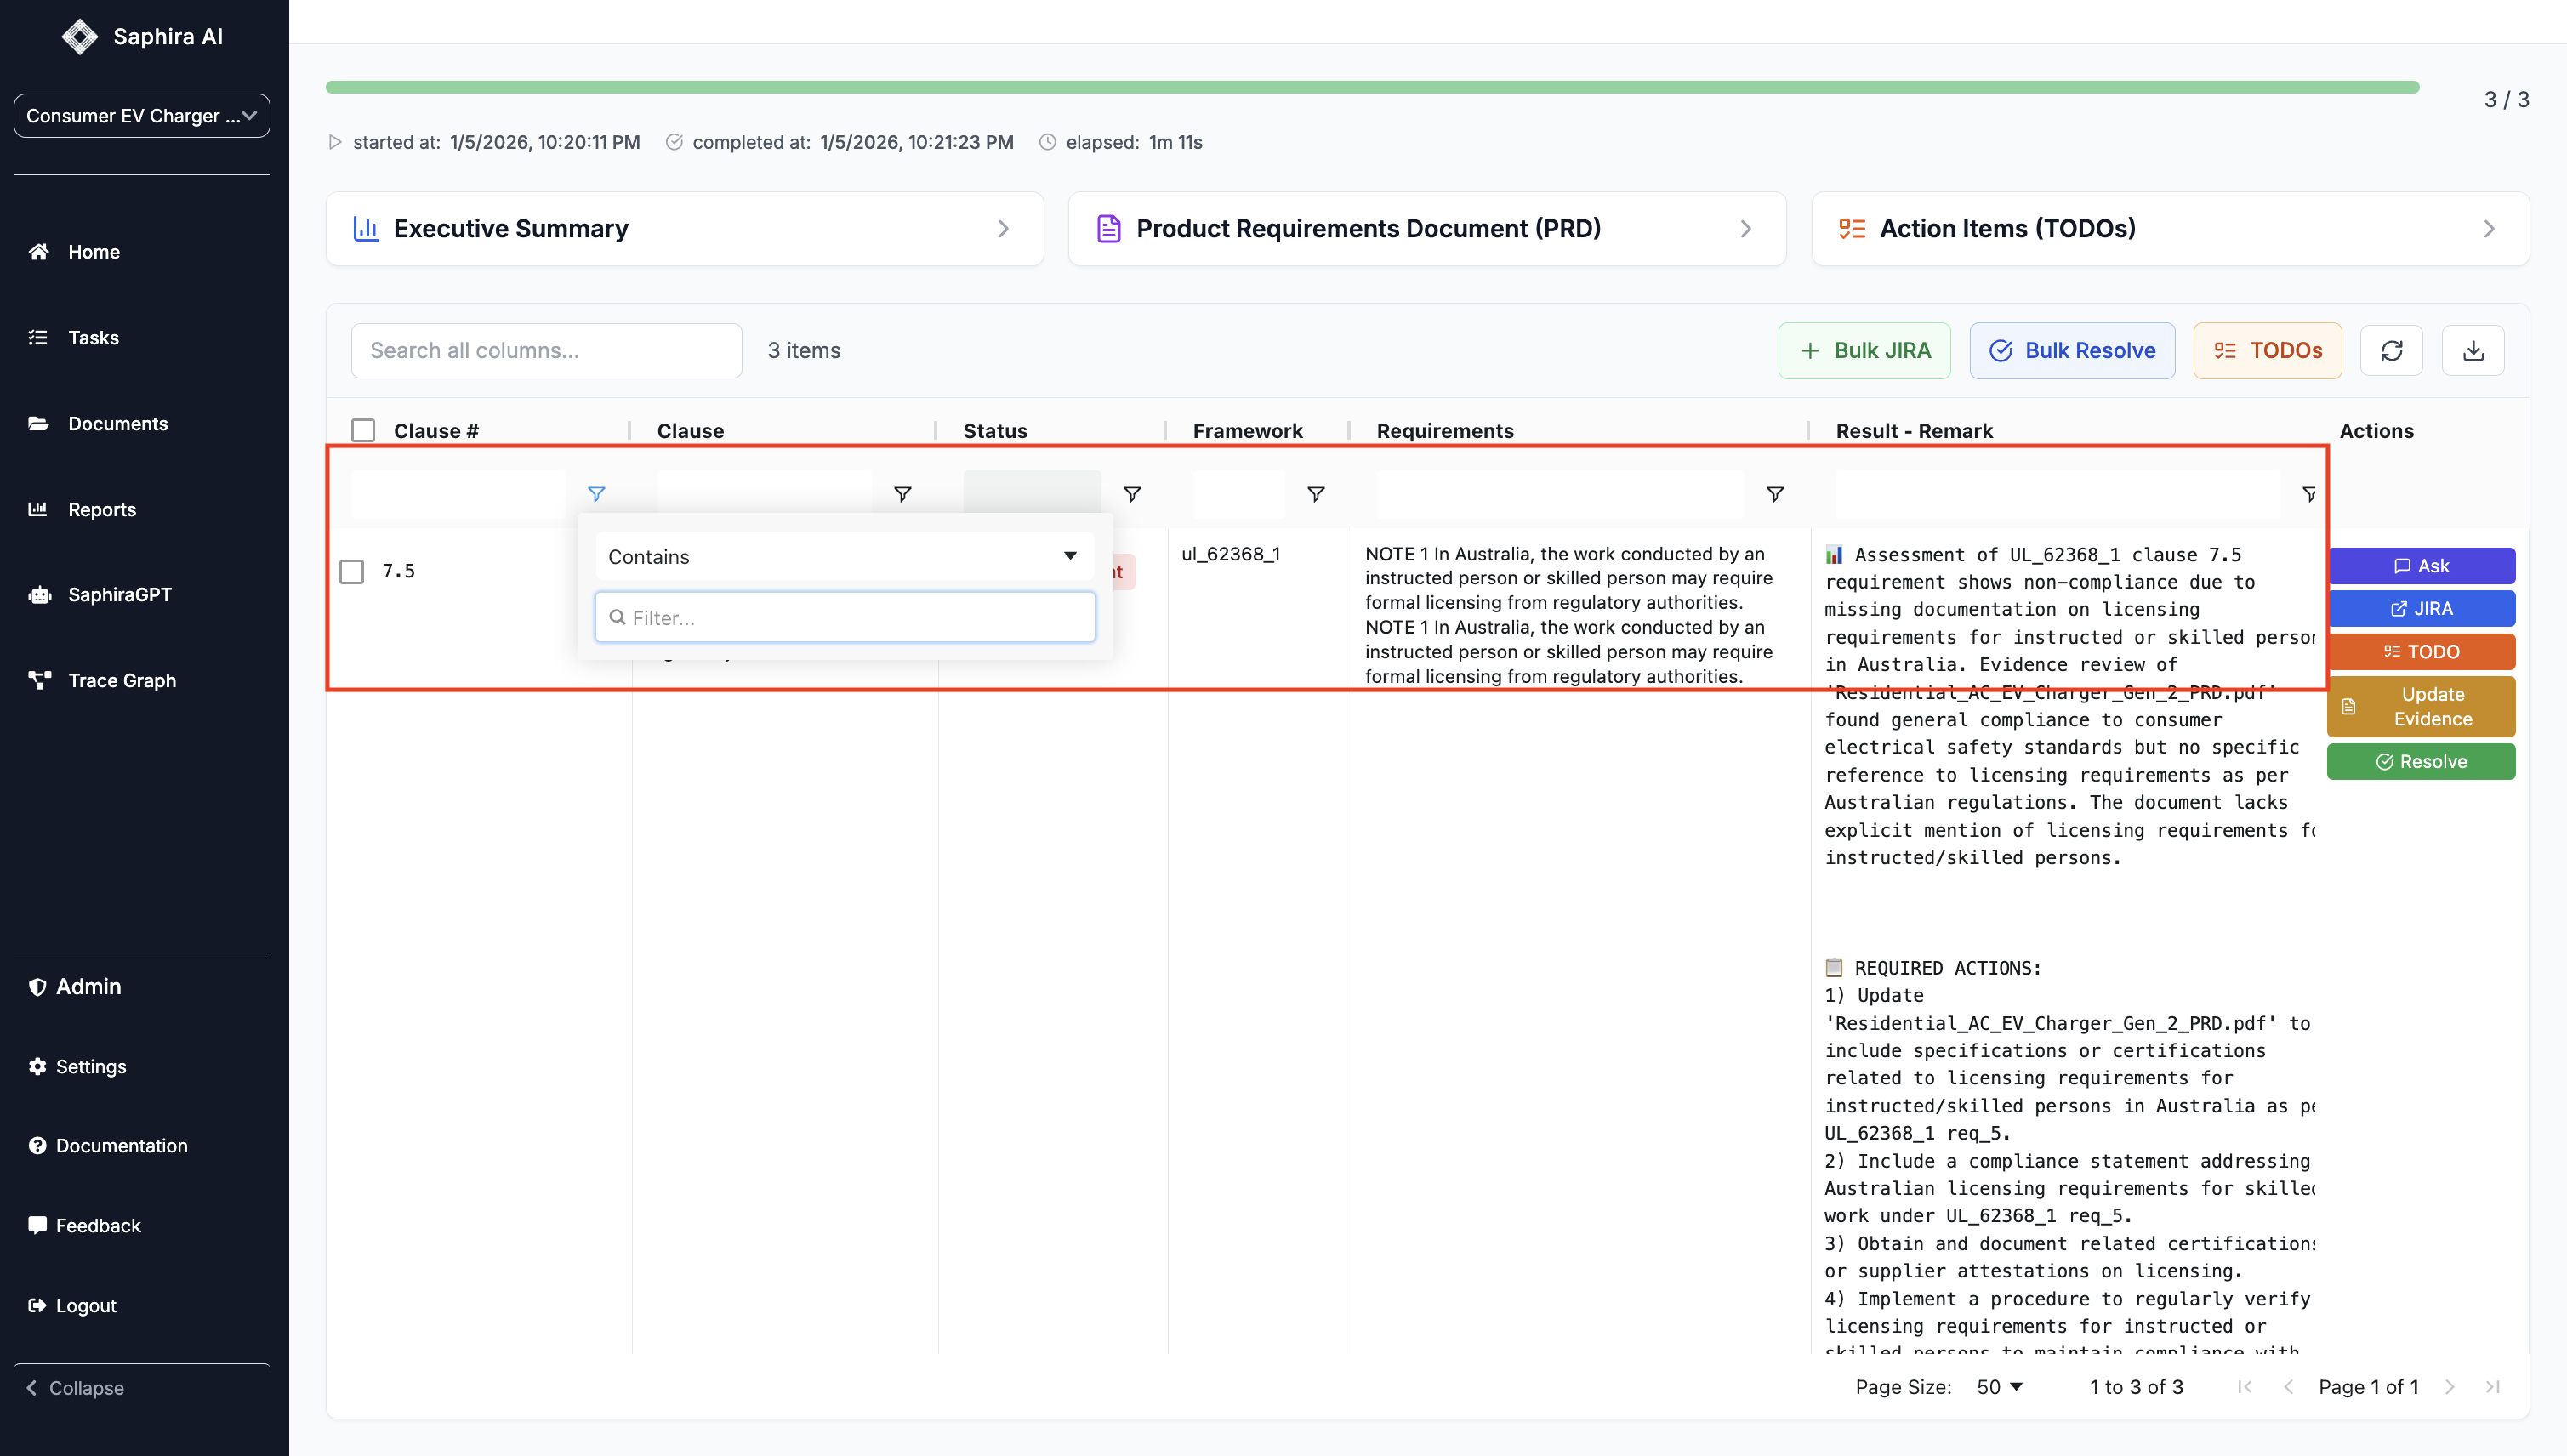Toggle the select-all header checkbox

[363, 430]
